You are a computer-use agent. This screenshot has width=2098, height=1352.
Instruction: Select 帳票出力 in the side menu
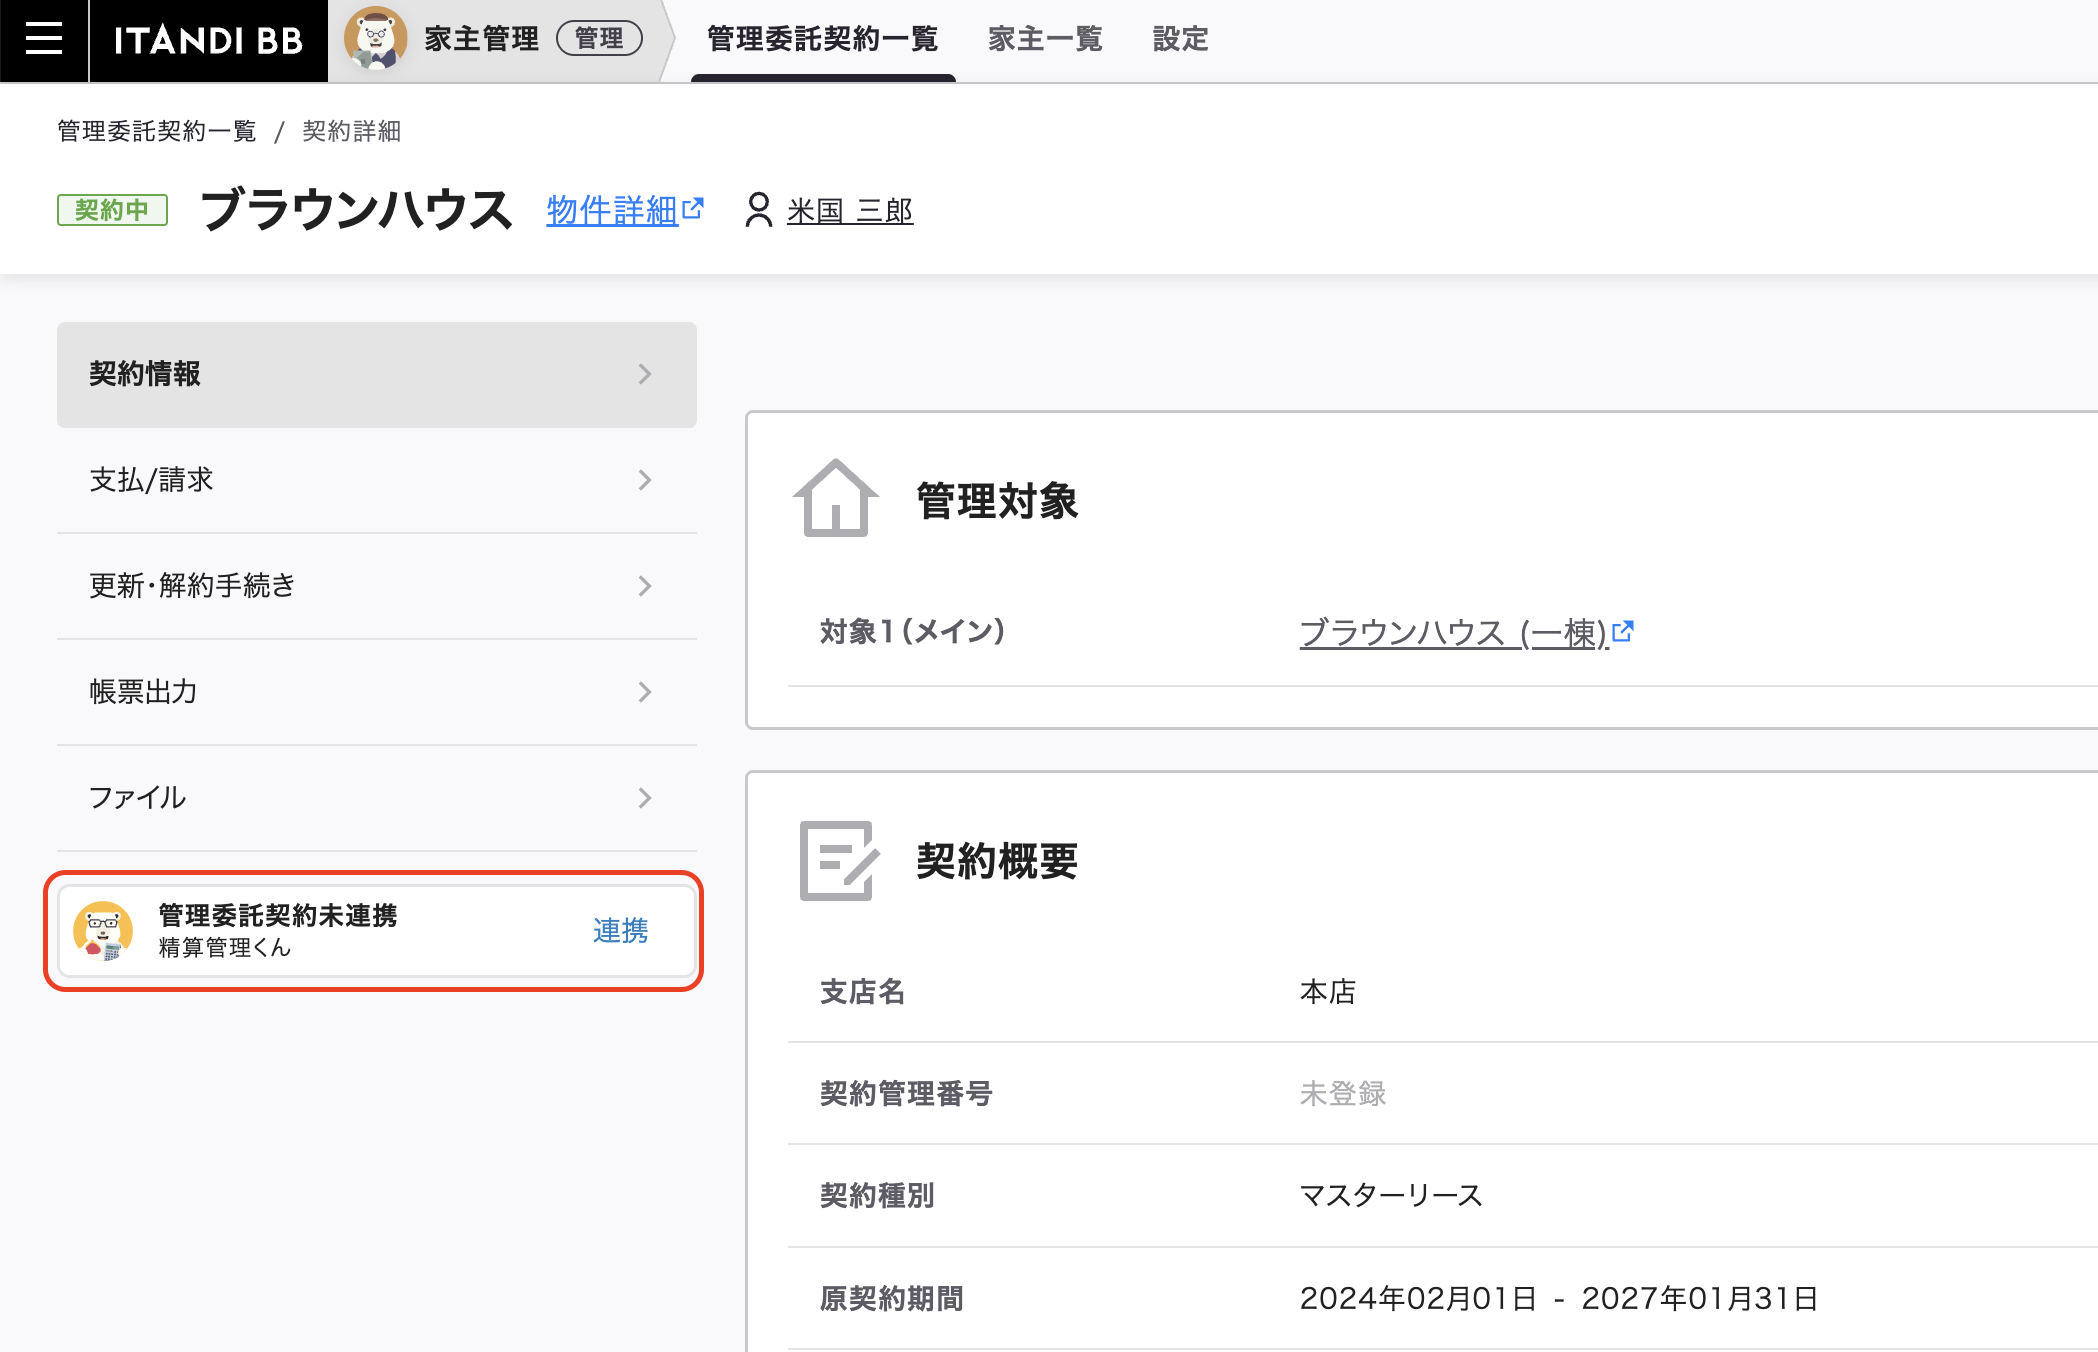[x=377, y=692]
